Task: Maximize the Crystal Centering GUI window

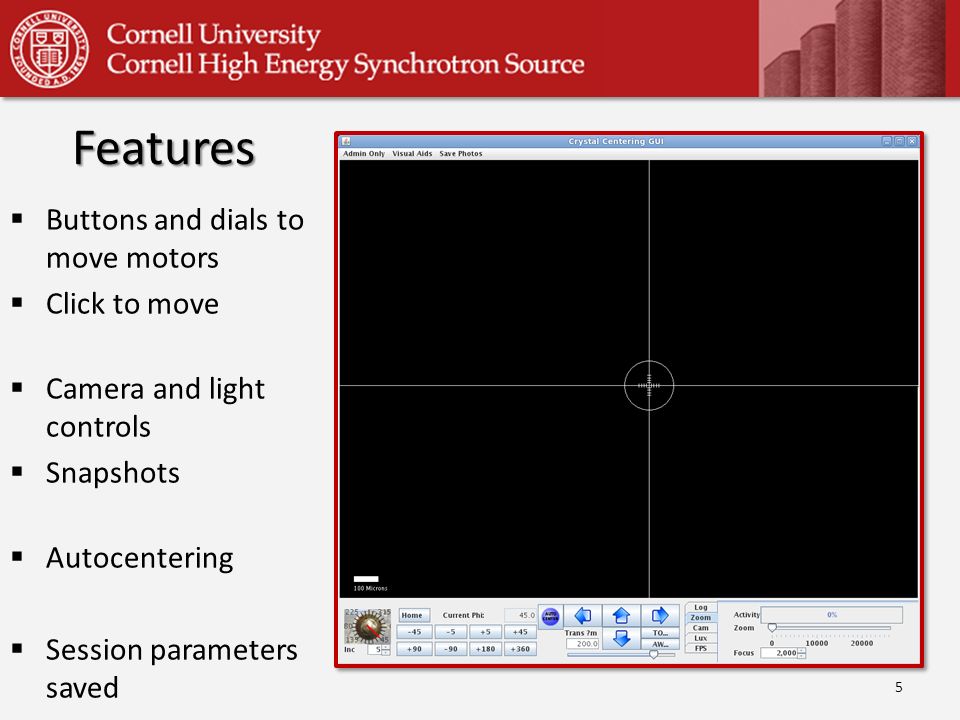Action: coord(899,141)
